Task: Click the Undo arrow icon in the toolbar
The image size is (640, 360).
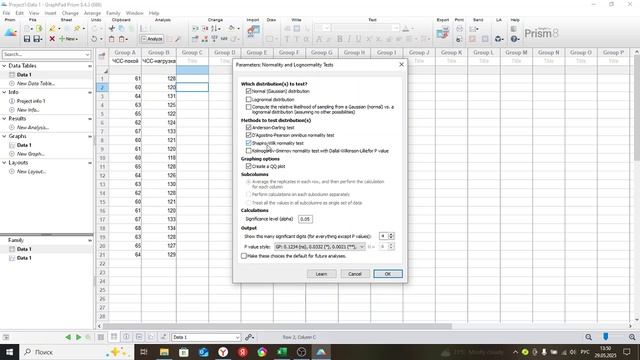Action: (94, 39)
